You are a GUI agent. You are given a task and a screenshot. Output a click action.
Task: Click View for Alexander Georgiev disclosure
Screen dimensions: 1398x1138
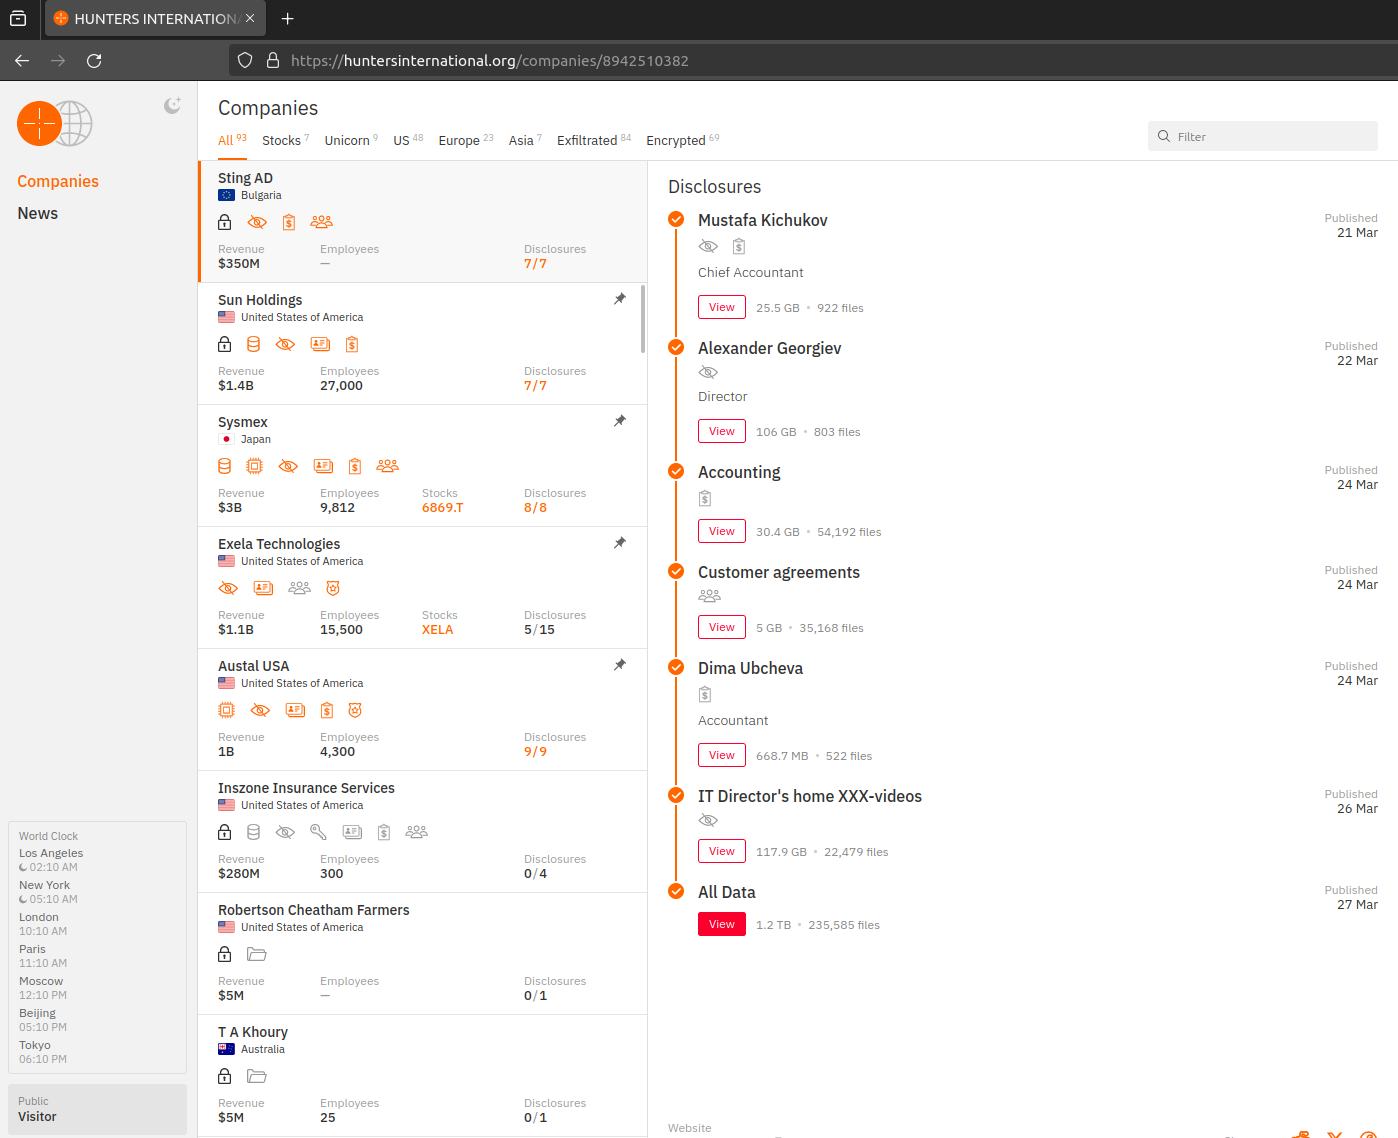(722, 431)
